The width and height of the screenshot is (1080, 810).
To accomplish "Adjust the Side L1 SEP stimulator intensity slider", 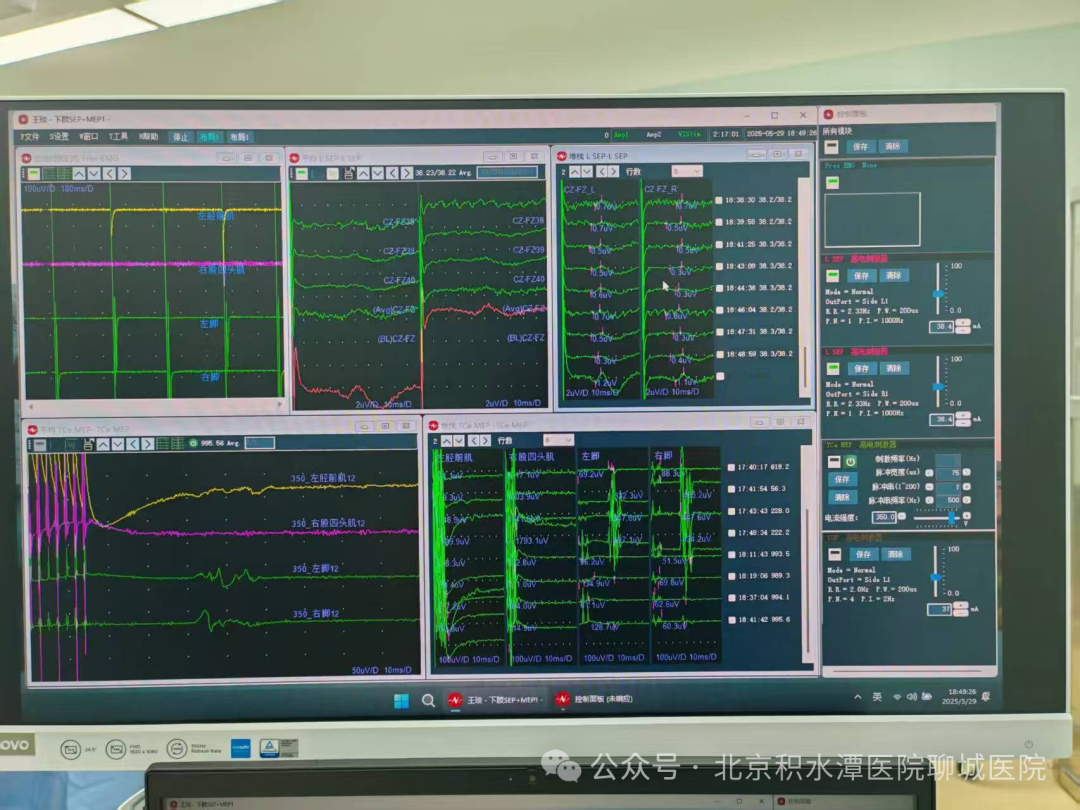I will (937, 294).
